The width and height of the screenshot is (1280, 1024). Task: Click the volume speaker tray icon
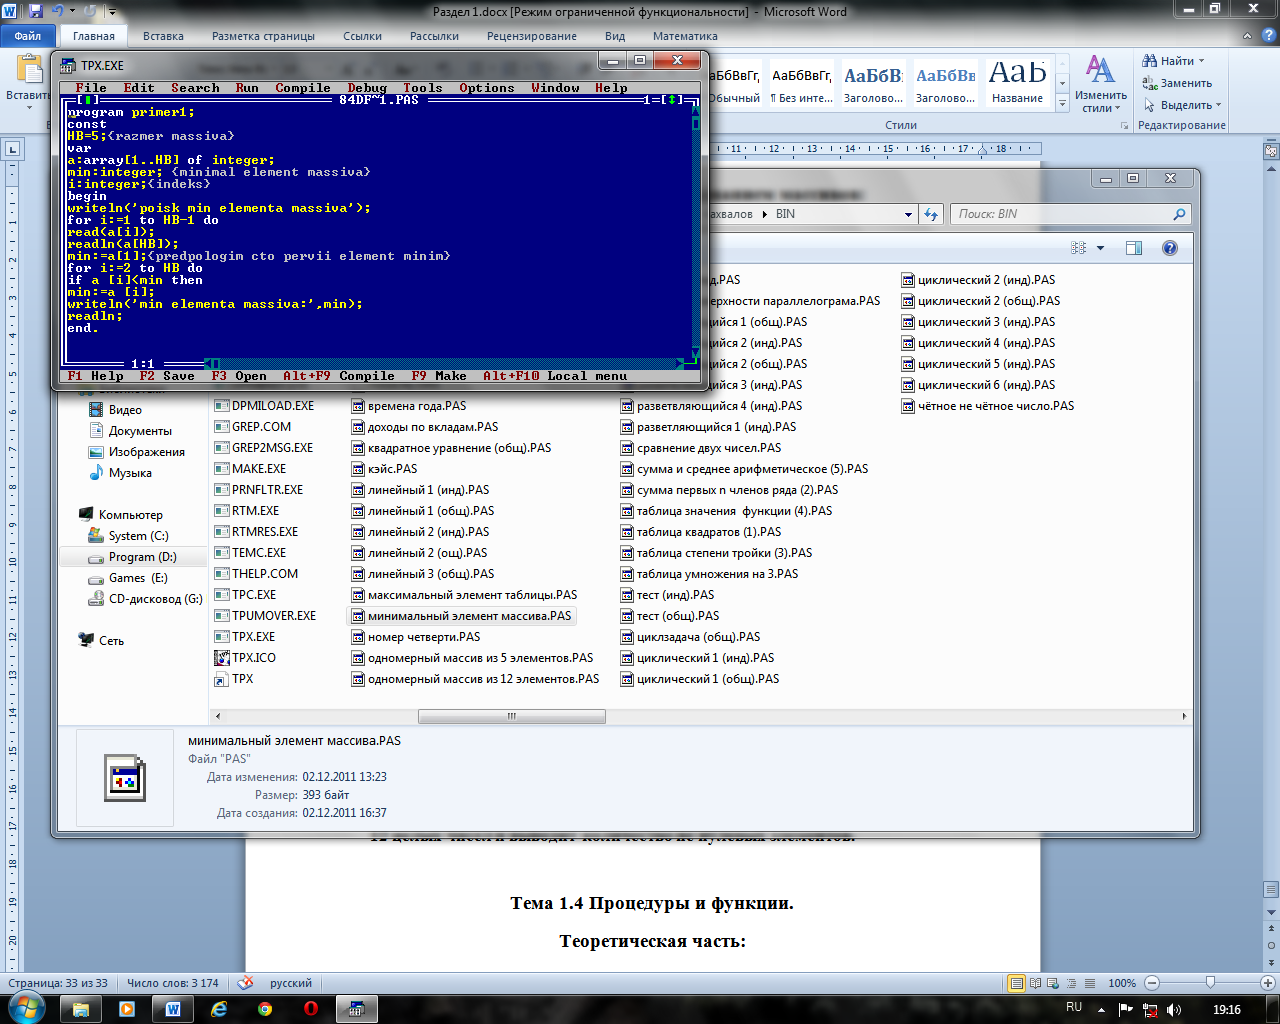[1174, 1010]
